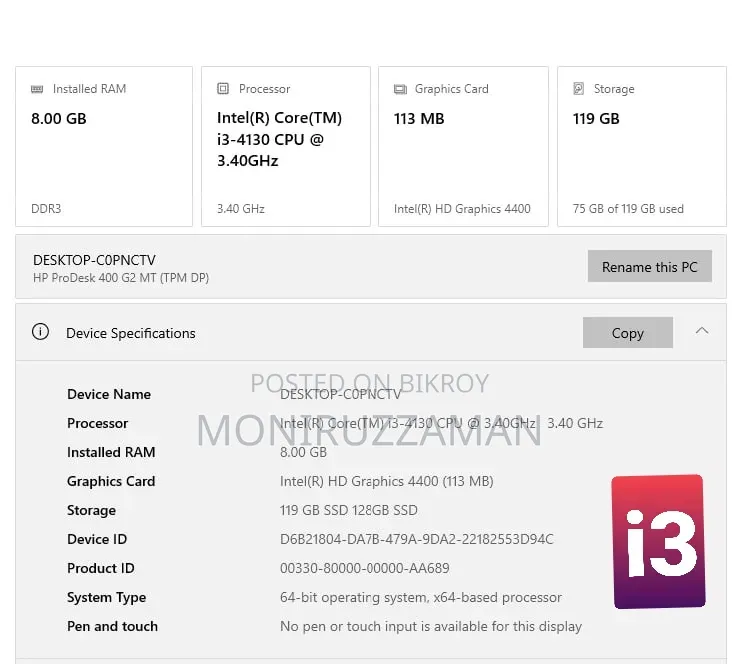Select Intel(R) HD Graphics 4400 (113 MB) value
742x664 pixels.
pyautogui.click(x=387, y=481)
